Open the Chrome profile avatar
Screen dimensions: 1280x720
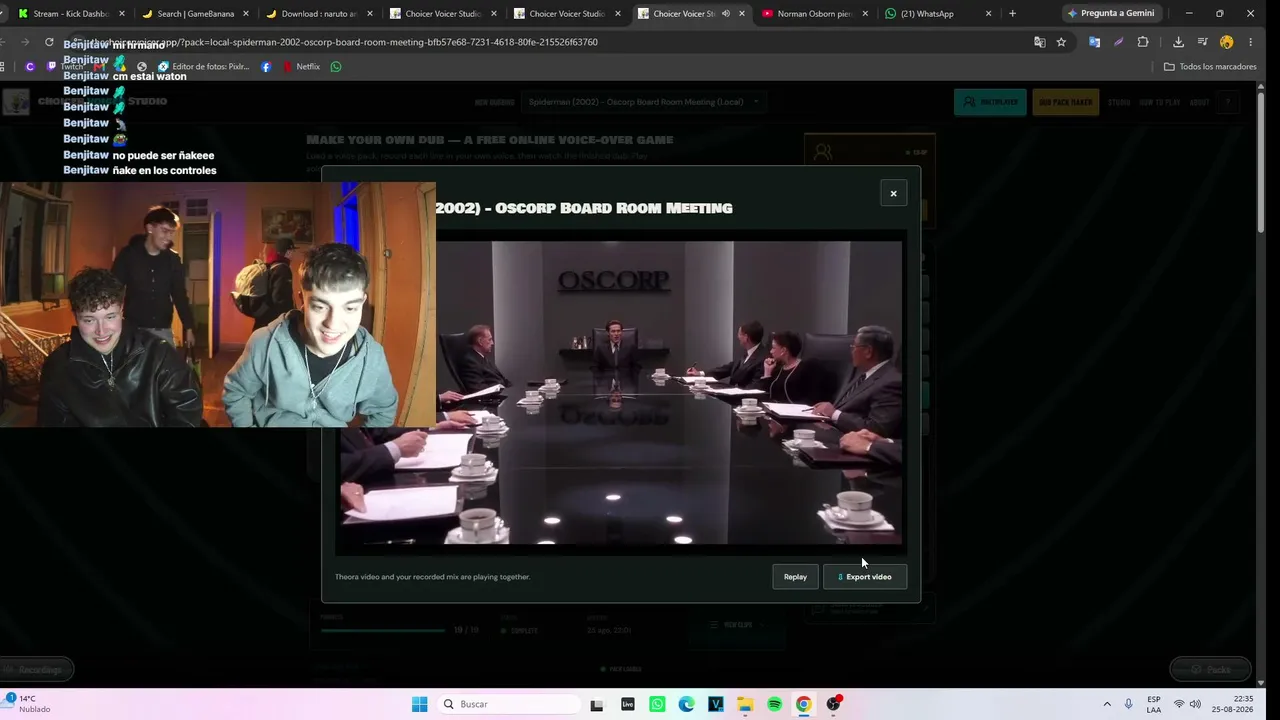(1227, 42)
